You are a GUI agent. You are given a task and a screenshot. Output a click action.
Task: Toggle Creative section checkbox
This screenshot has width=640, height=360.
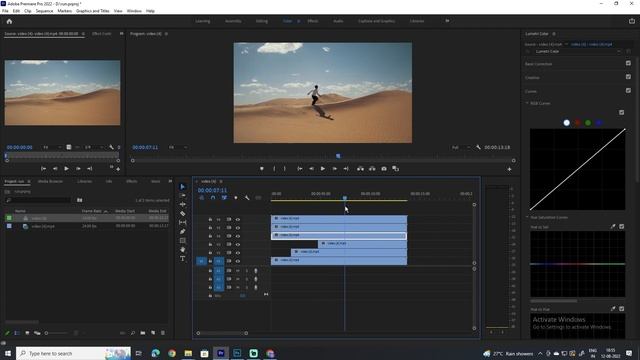628,77
